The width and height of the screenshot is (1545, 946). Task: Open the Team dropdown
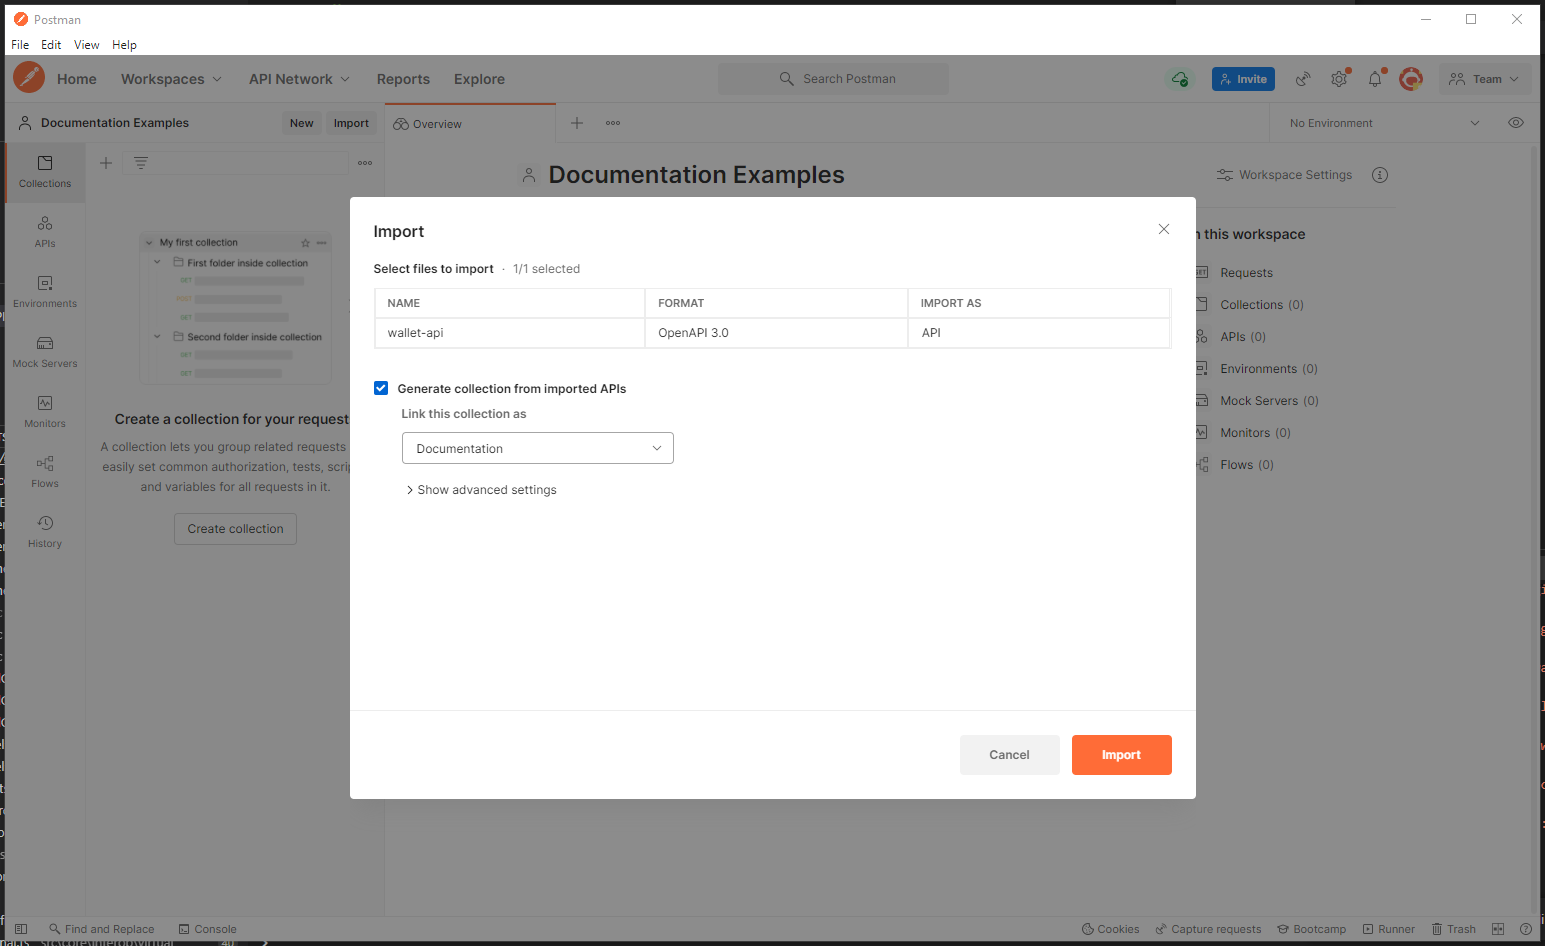pos(1485,79)
